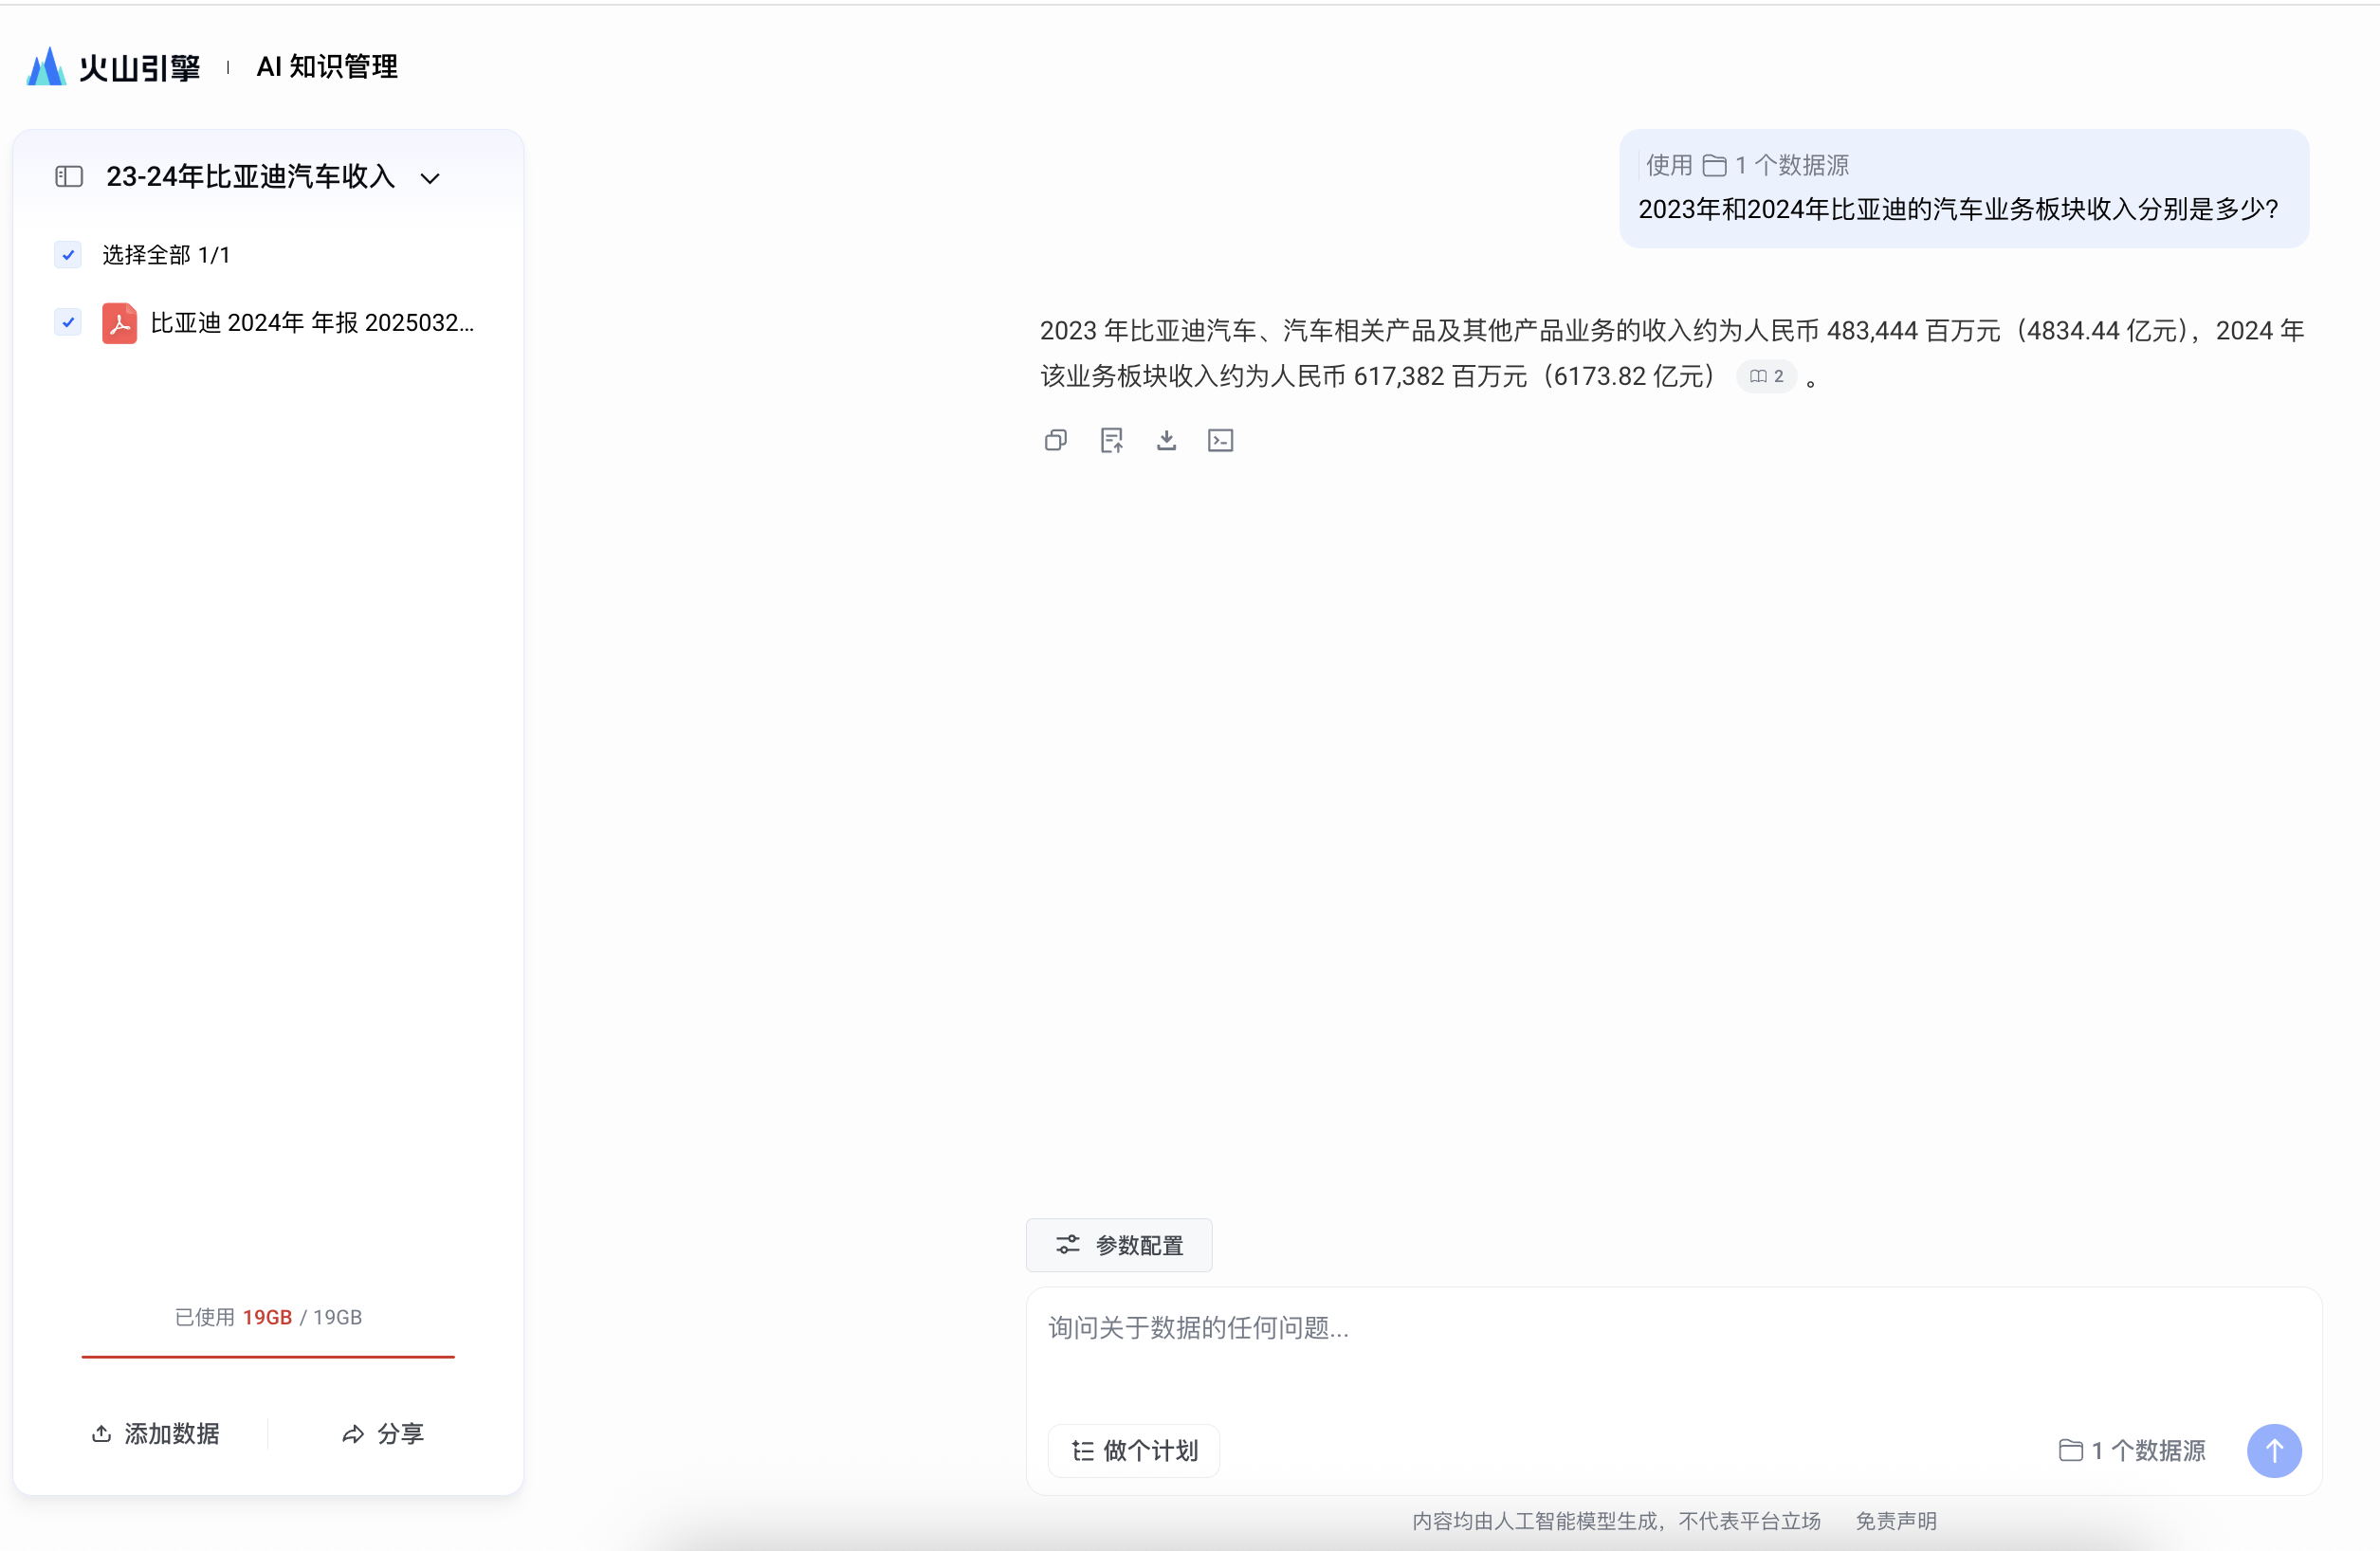Viewport: 2380px width, 1551px height.
Task: Click the storage usage bar 19GB / 19GB
Action: [x=268, y=1357]
